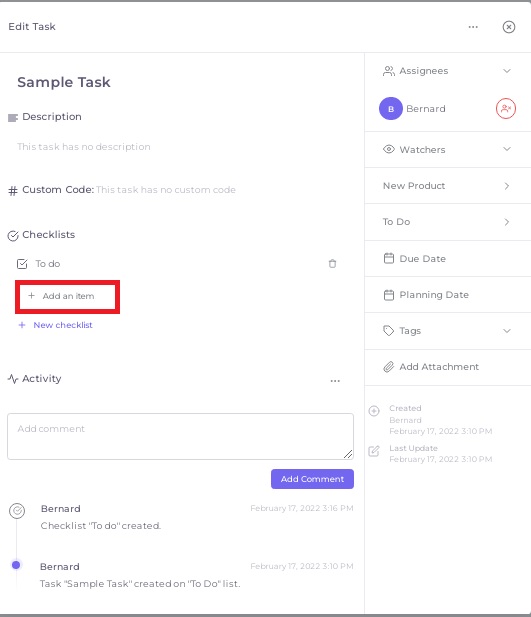
Task: Click the Due Date calendar icon
Action: pyautogui.click(x=389, y=258)
